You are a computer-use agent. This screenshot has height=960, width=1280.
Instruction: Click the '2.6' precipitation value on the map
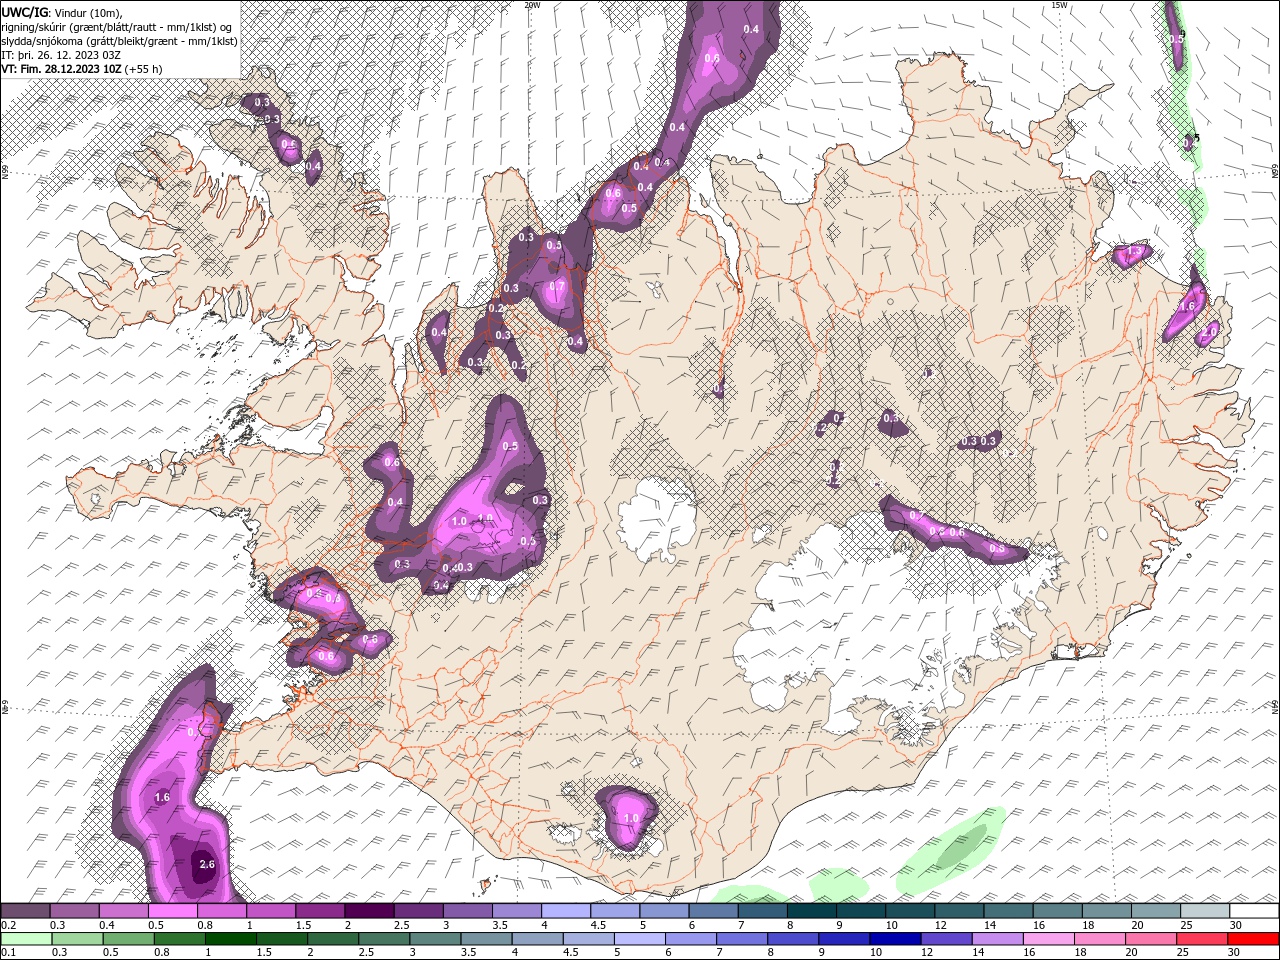pos(208,864)
